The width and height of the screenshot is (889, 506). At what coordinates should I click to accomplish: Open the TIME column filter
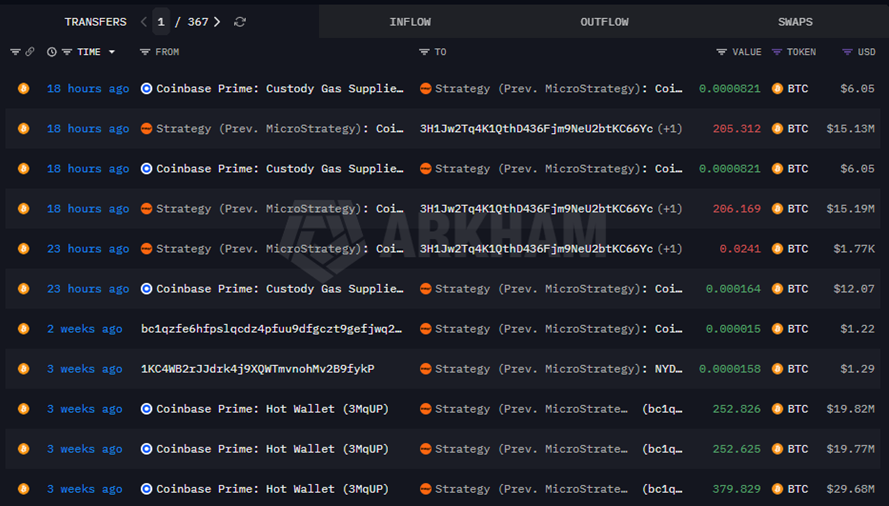click(x=67, y=52)
